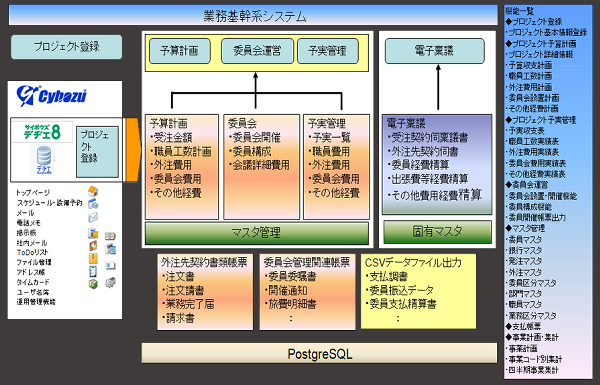Open the clipboard checklist icon
600x385 pixels.
pos(93,271)
